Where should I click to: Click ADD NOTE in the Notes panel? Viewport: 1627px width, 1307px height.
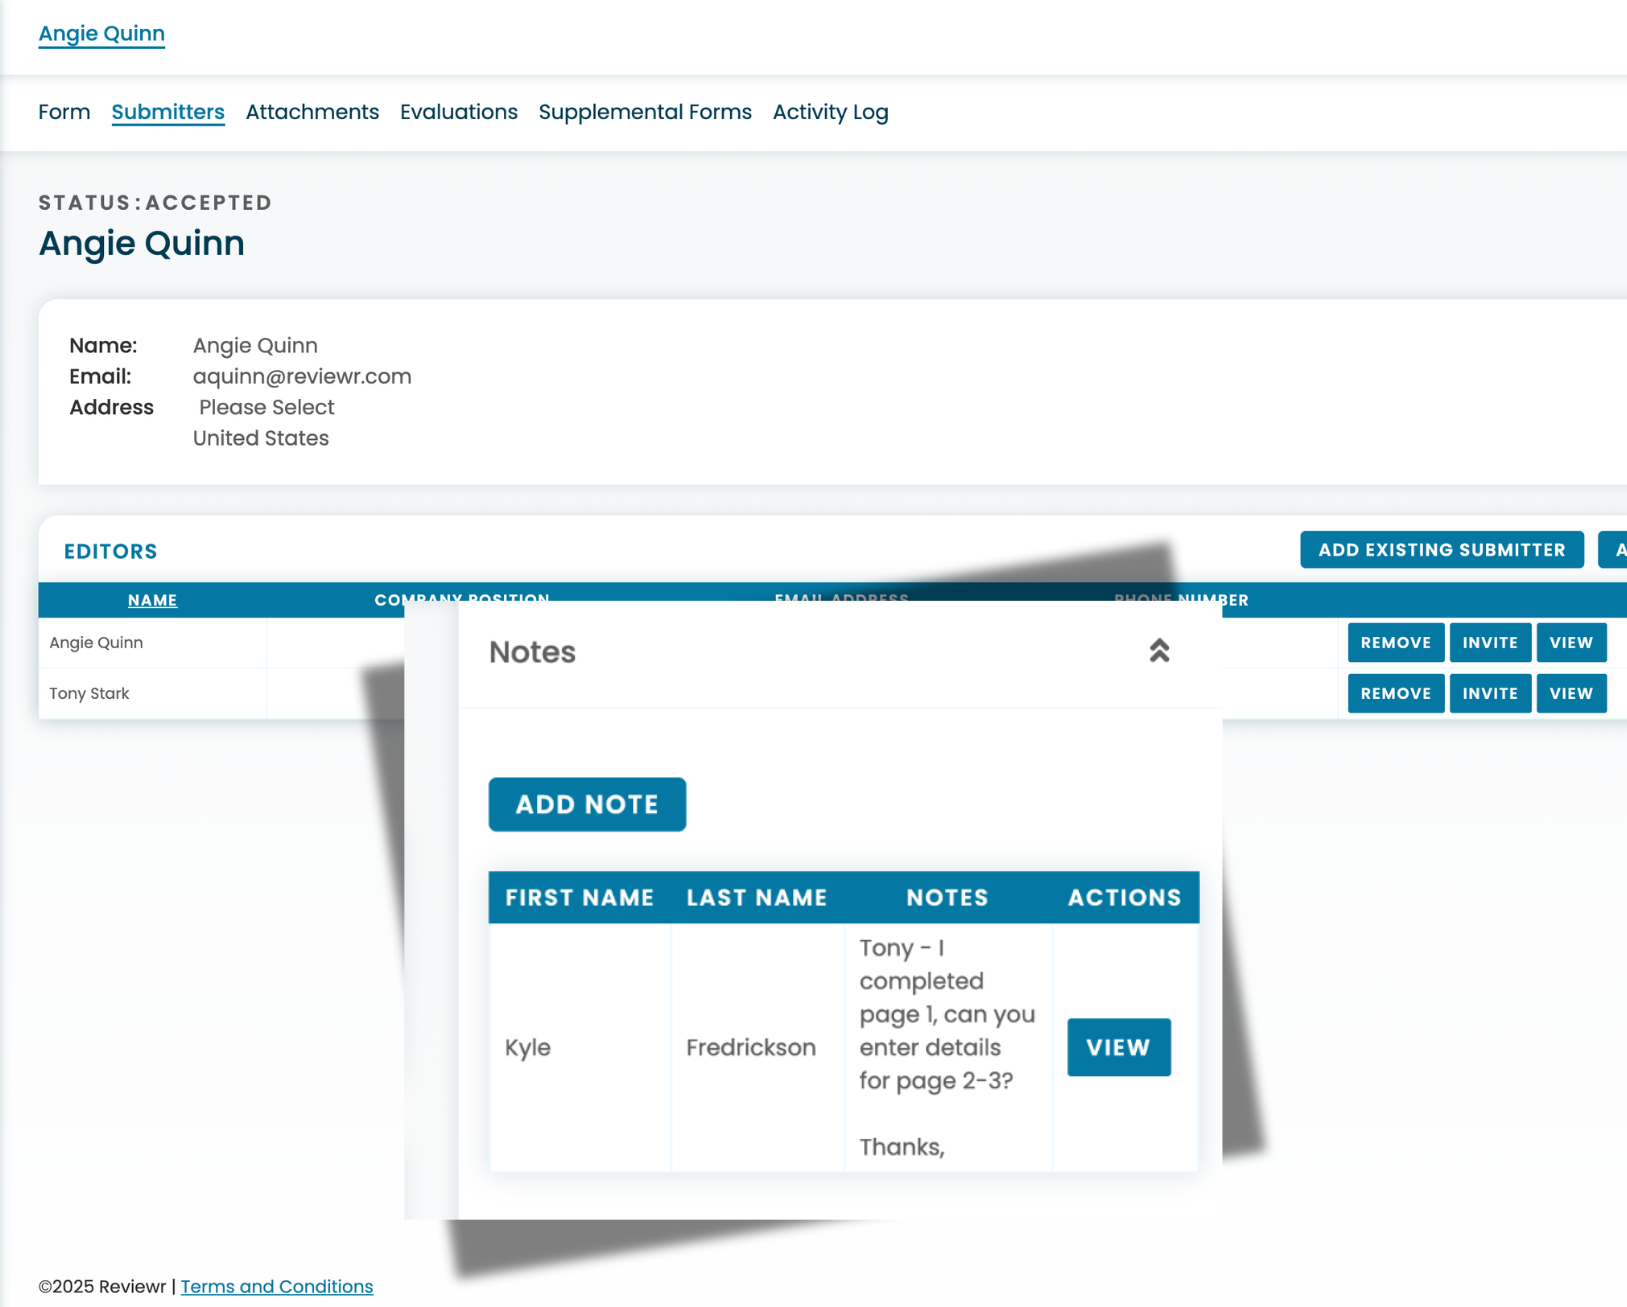point(587,804)
